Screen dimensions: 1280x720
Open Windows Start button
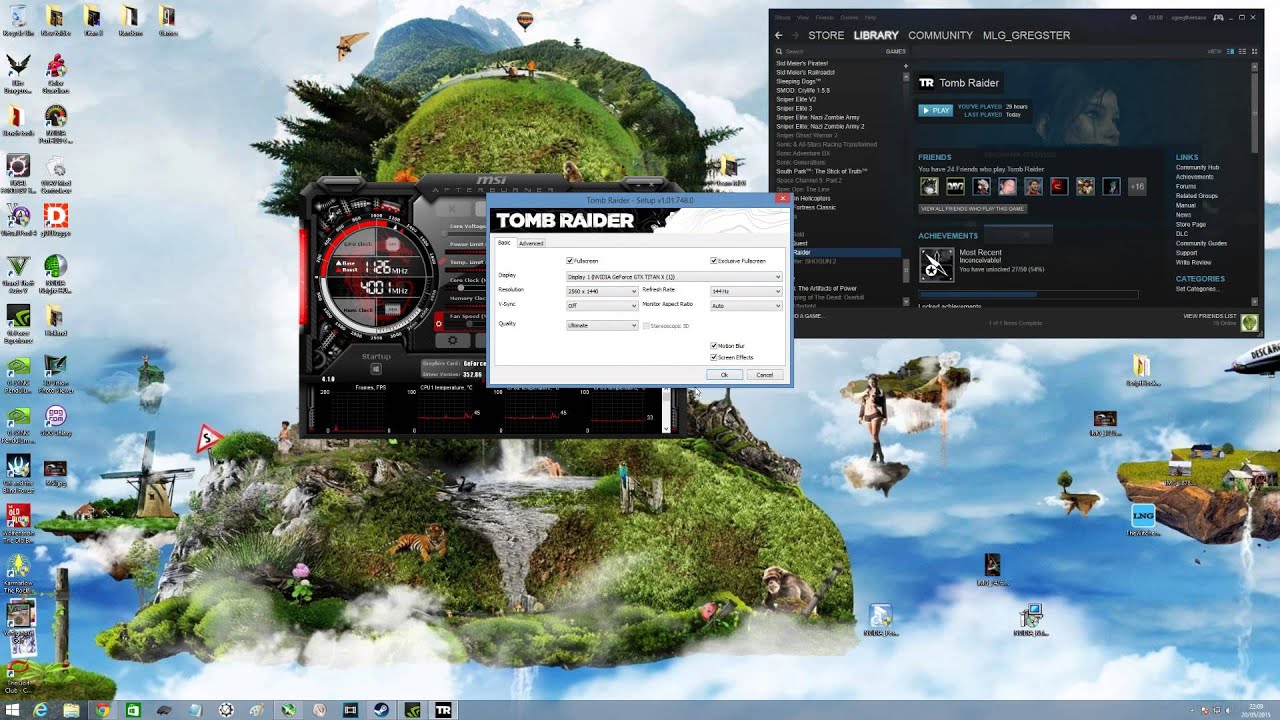coord(14,710)
